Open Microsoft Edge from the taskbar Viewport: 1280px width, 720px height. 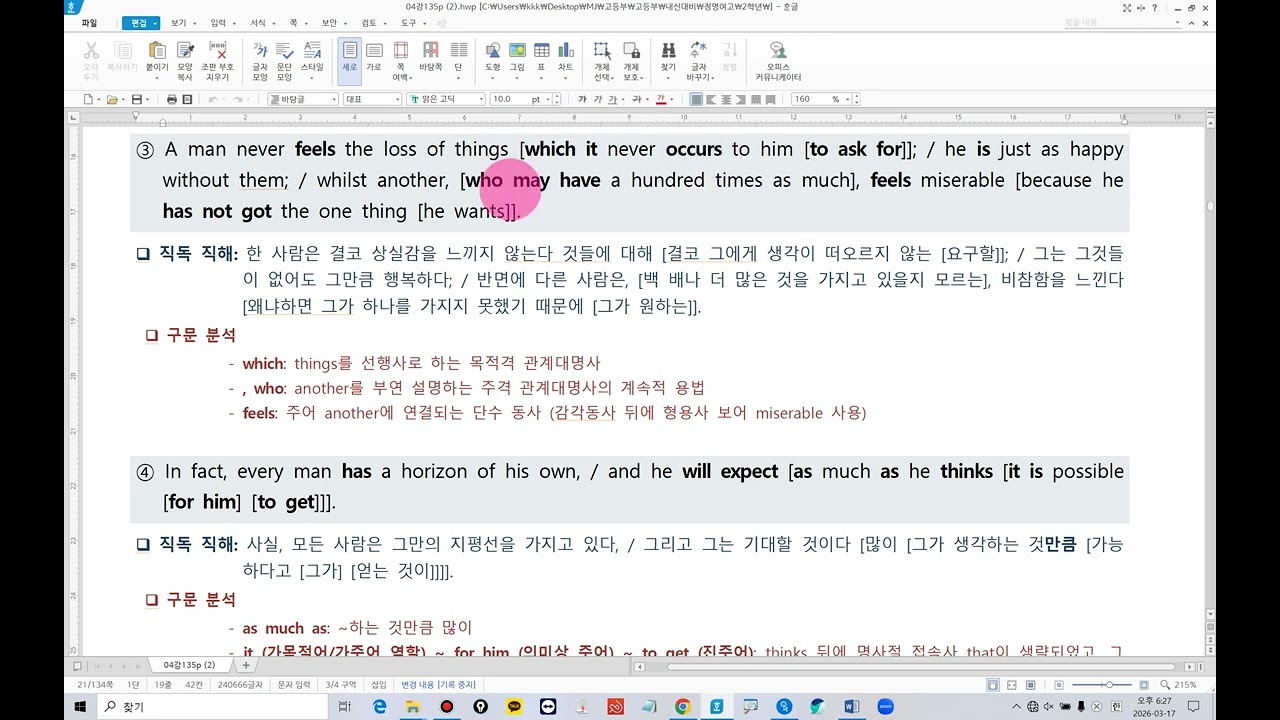coord(380,706)
